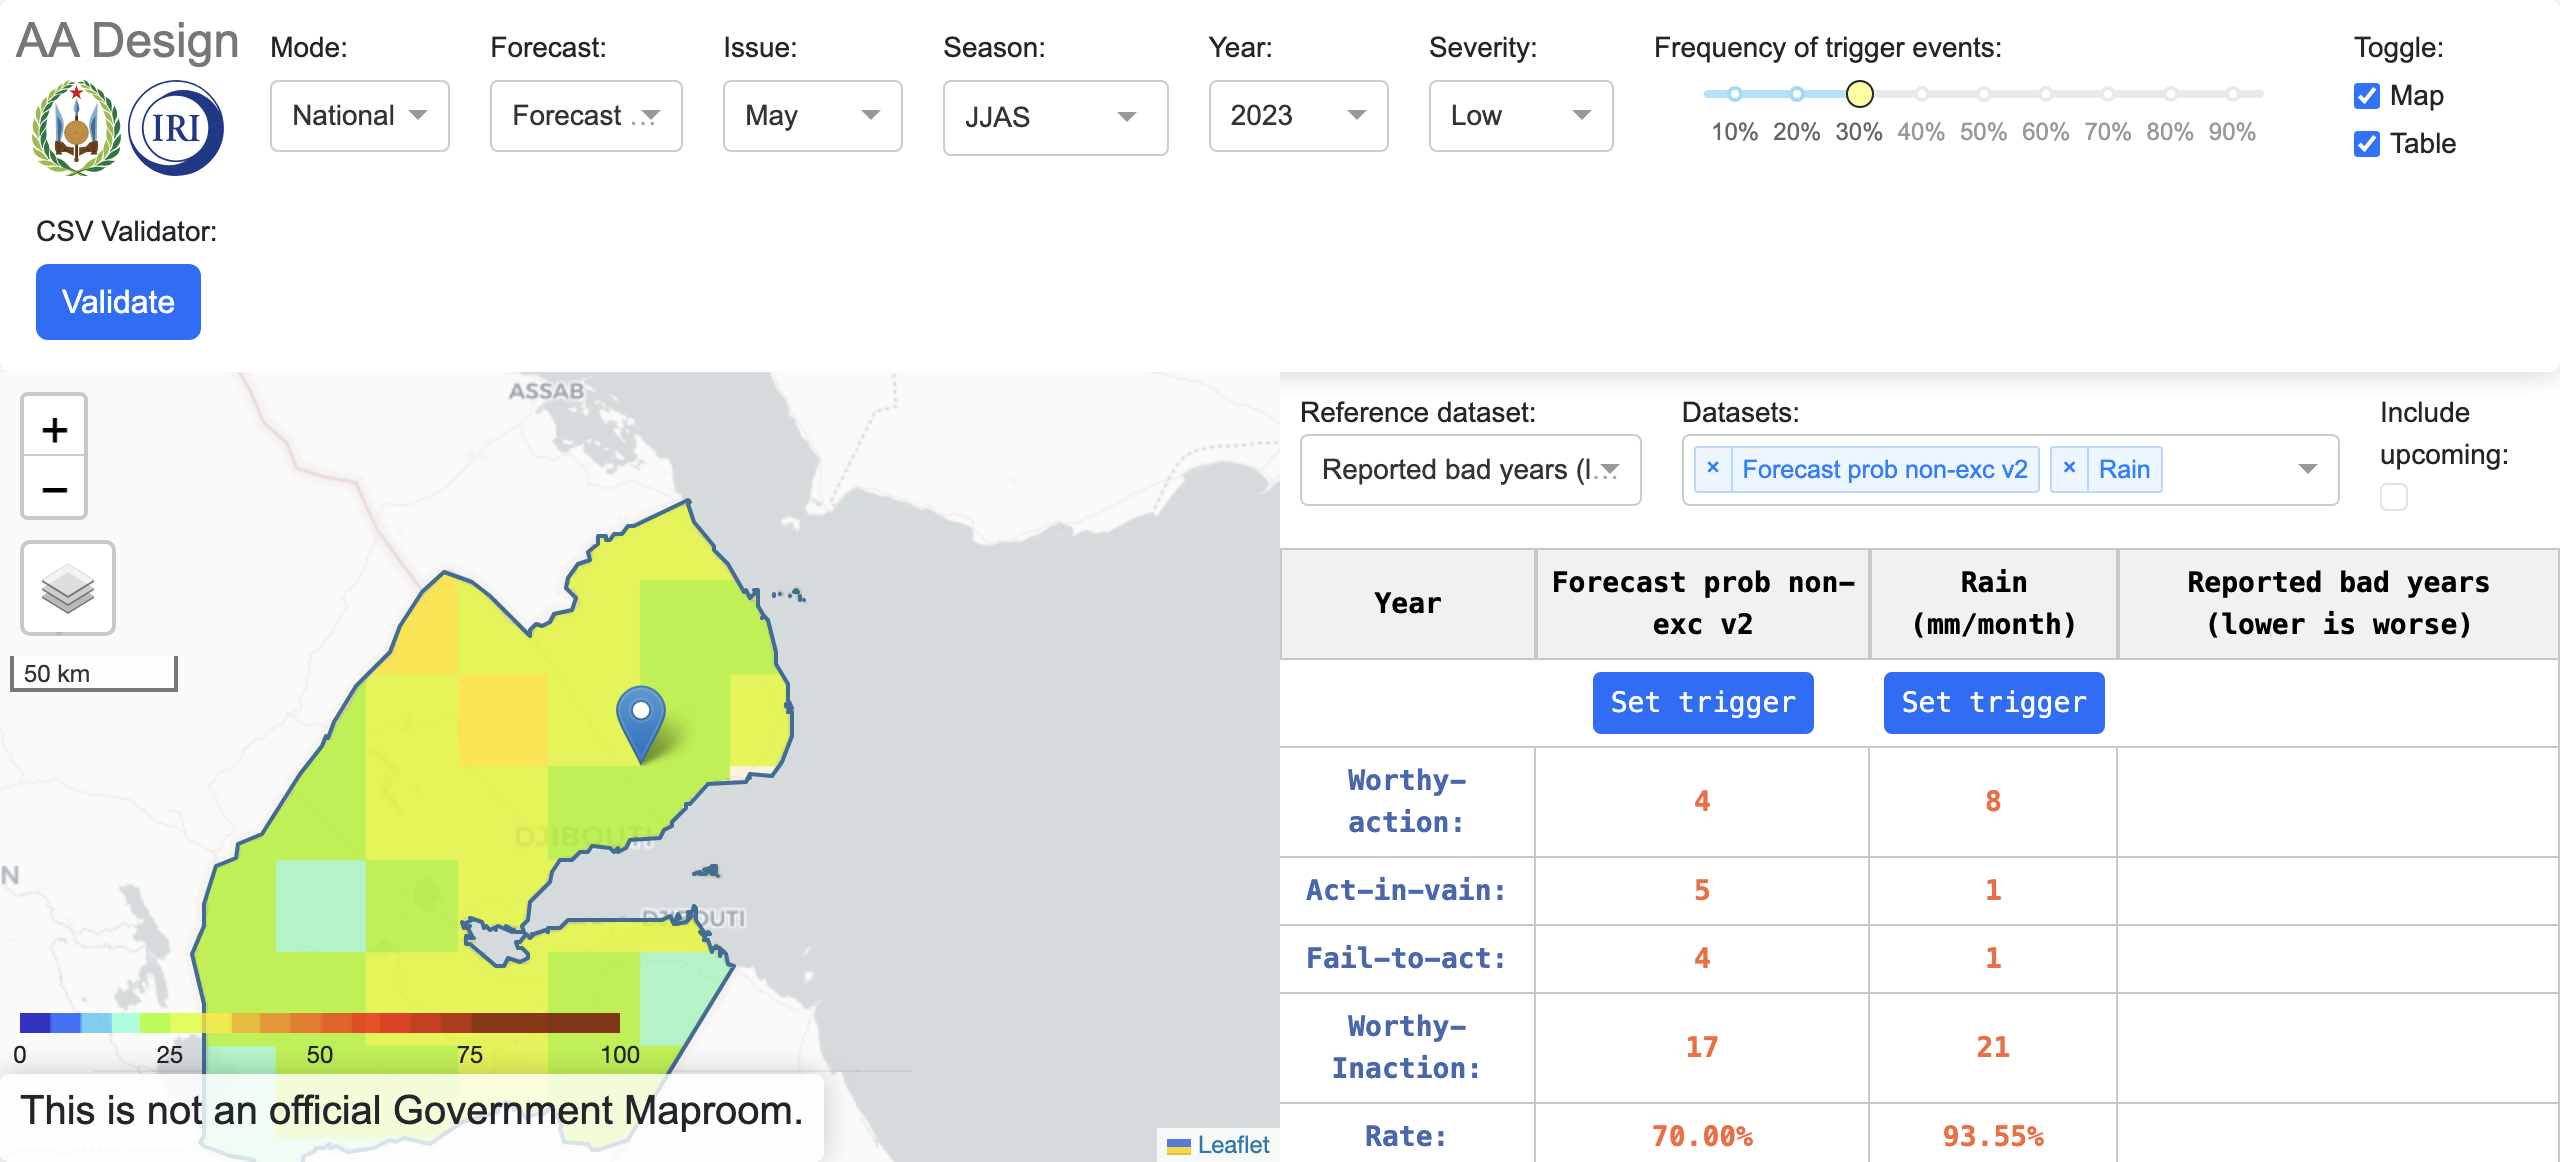Enable Include upcoming checkbox

coord(2393,496)
